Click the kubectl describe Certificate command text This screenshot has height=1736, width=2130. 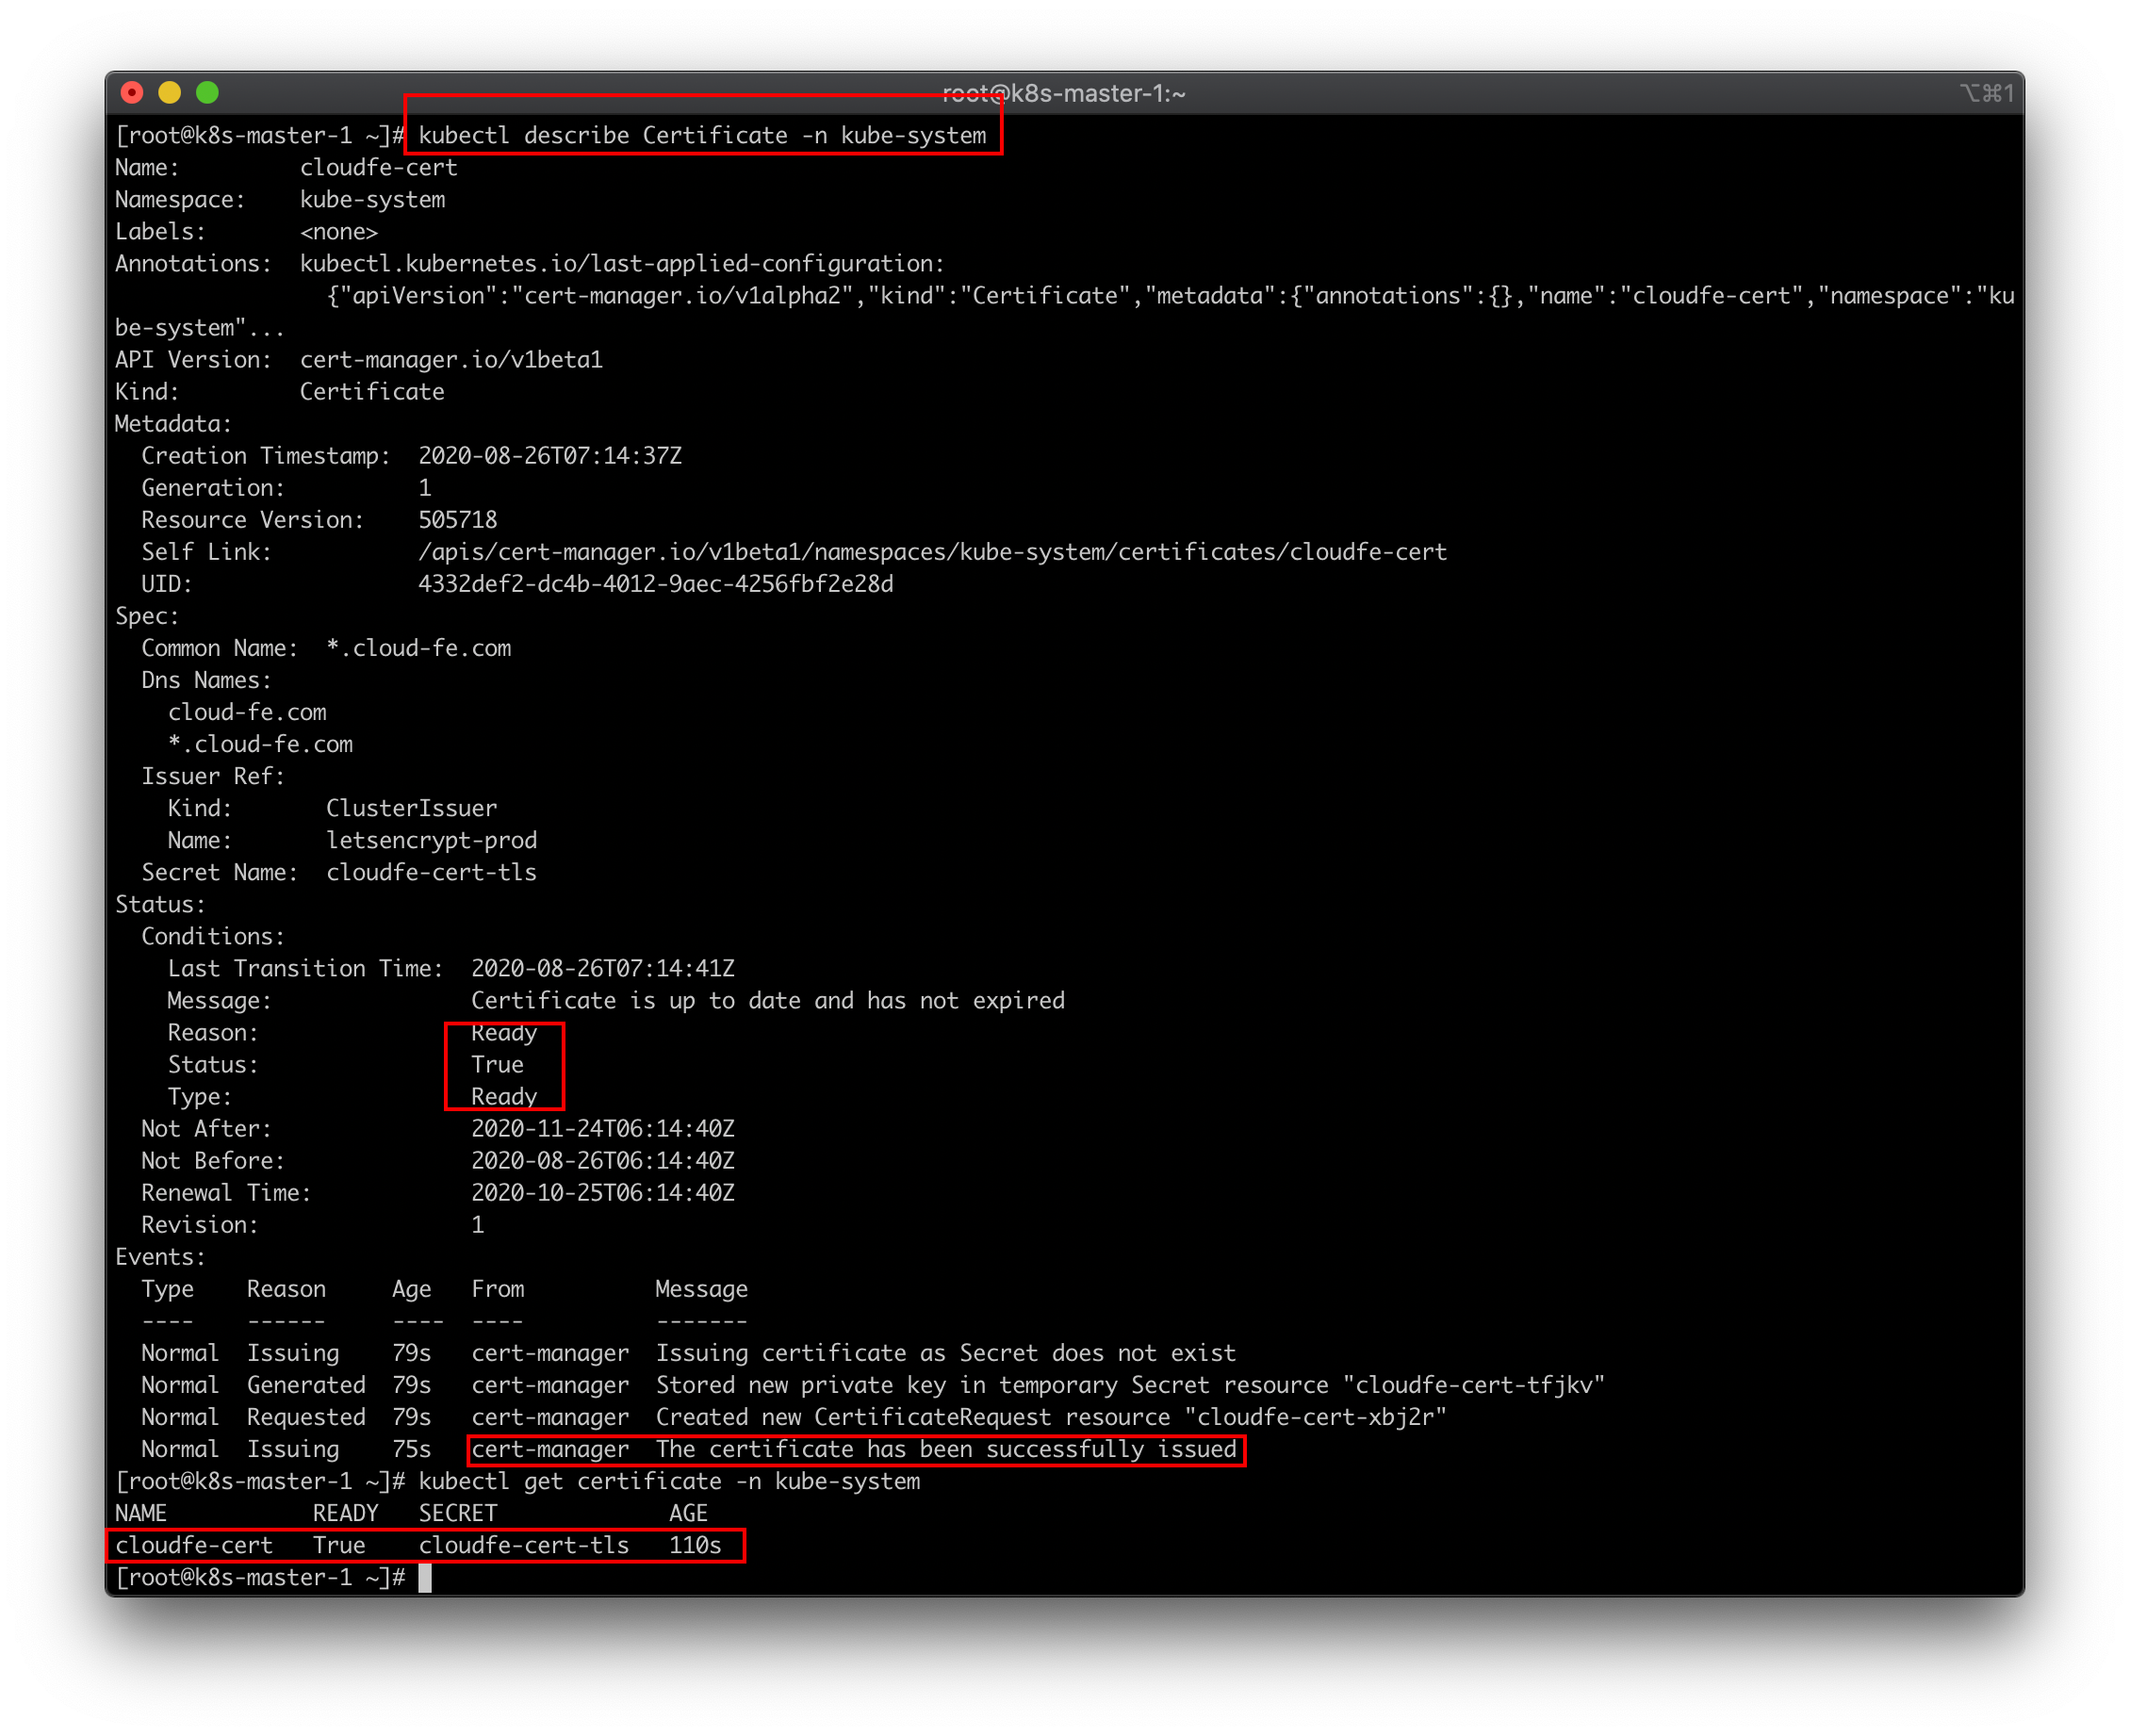click(702, 135)
